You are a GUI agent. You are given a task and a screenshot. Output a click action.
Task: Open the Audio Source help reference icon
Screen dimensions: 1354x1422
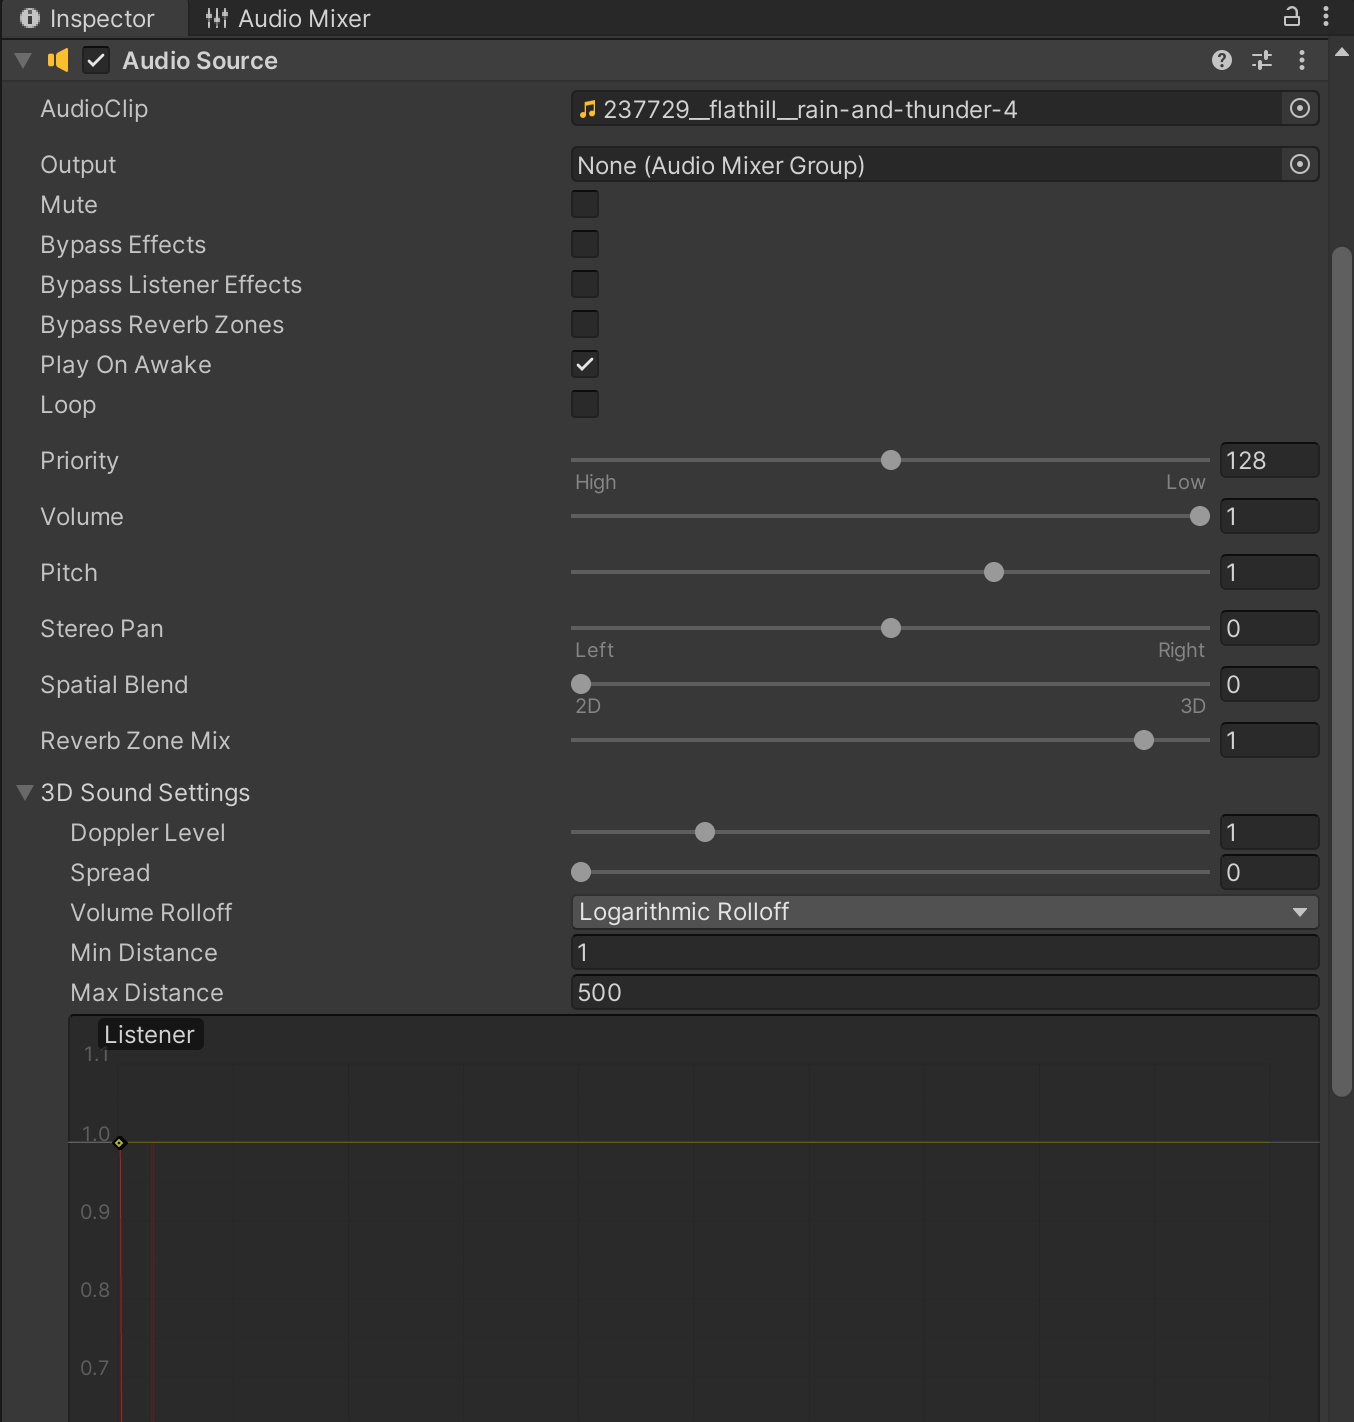coord(1221,60)
